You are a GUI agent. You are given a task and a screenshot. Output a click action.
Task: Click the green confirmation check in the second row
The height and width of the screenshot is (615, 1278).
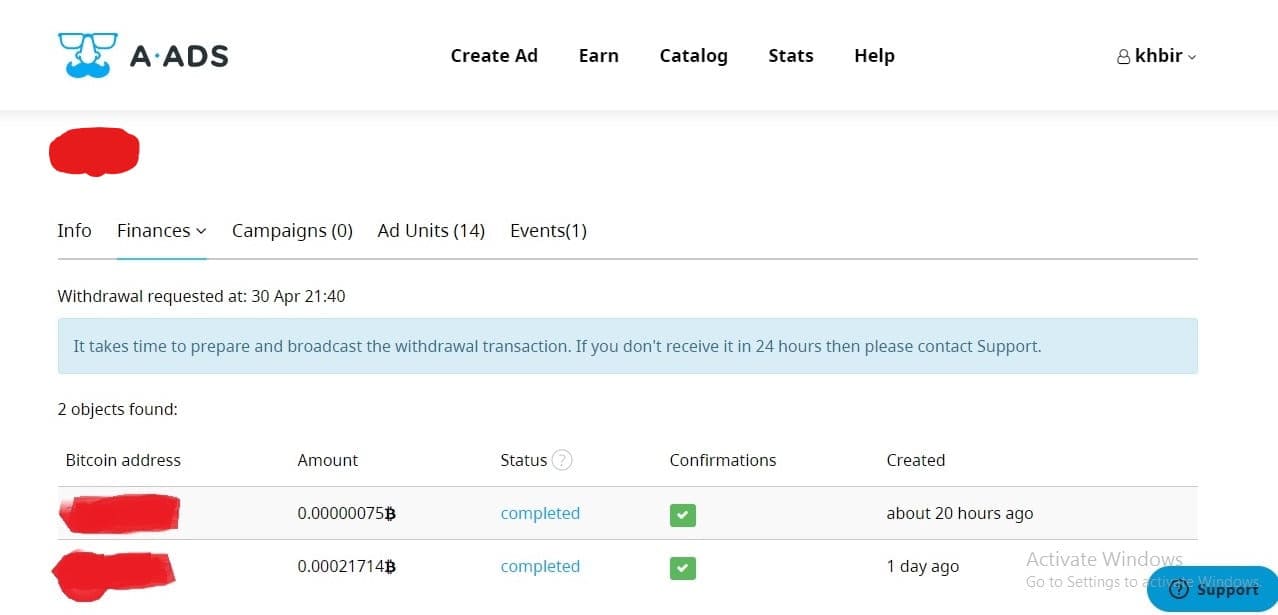pos(683,568)
